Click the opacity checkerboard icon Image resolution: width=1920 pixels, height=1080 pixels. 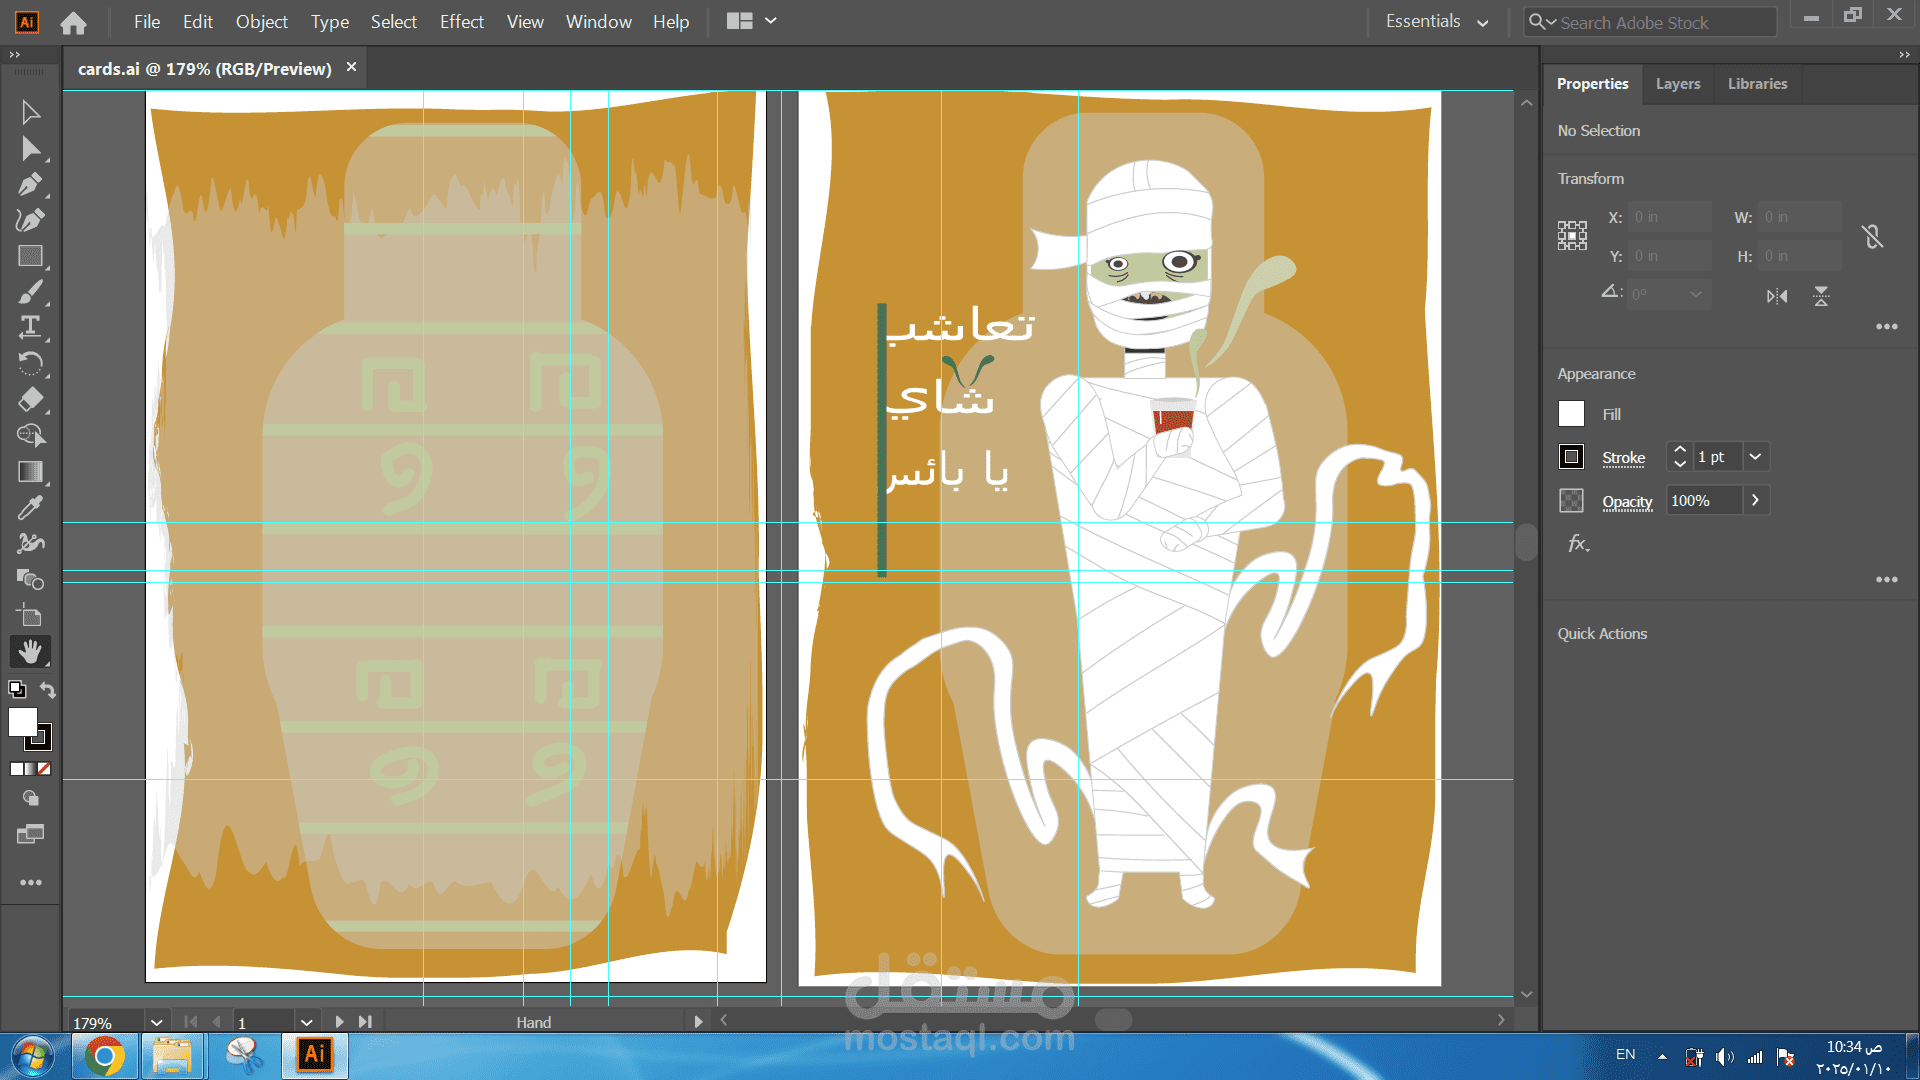point(1571,501)
